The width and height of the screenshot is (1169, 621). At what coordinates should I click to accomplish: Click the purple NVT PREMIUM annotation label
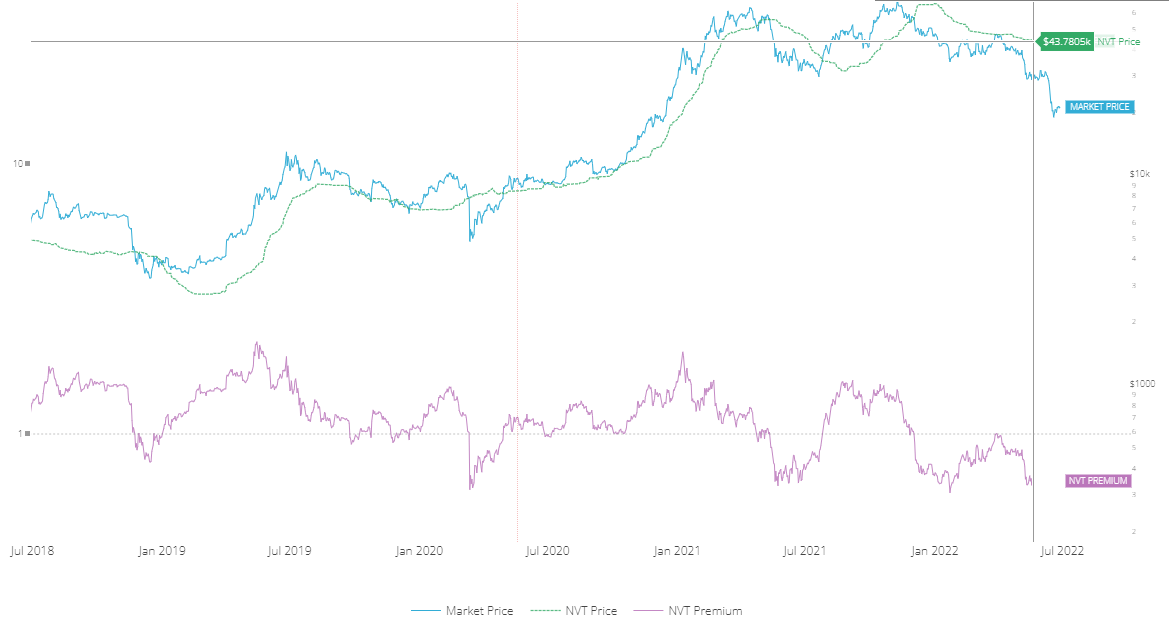click(x=1099, y=481)
